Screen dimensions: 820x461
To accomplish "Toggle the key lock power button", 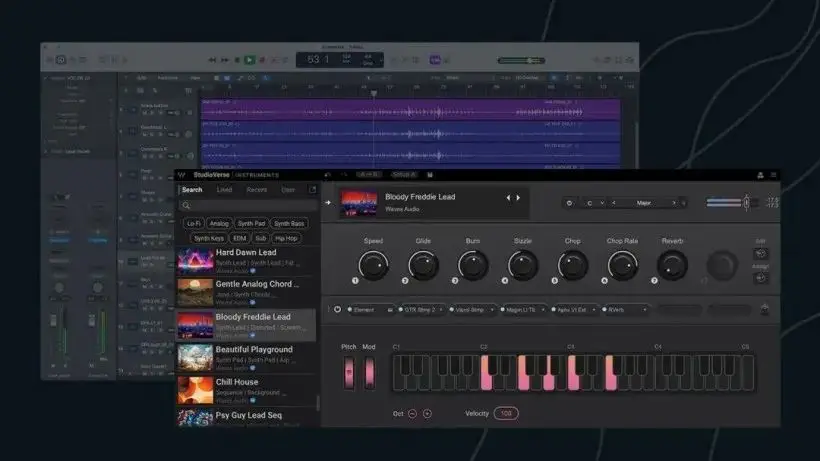I will (x=569, y=203).
